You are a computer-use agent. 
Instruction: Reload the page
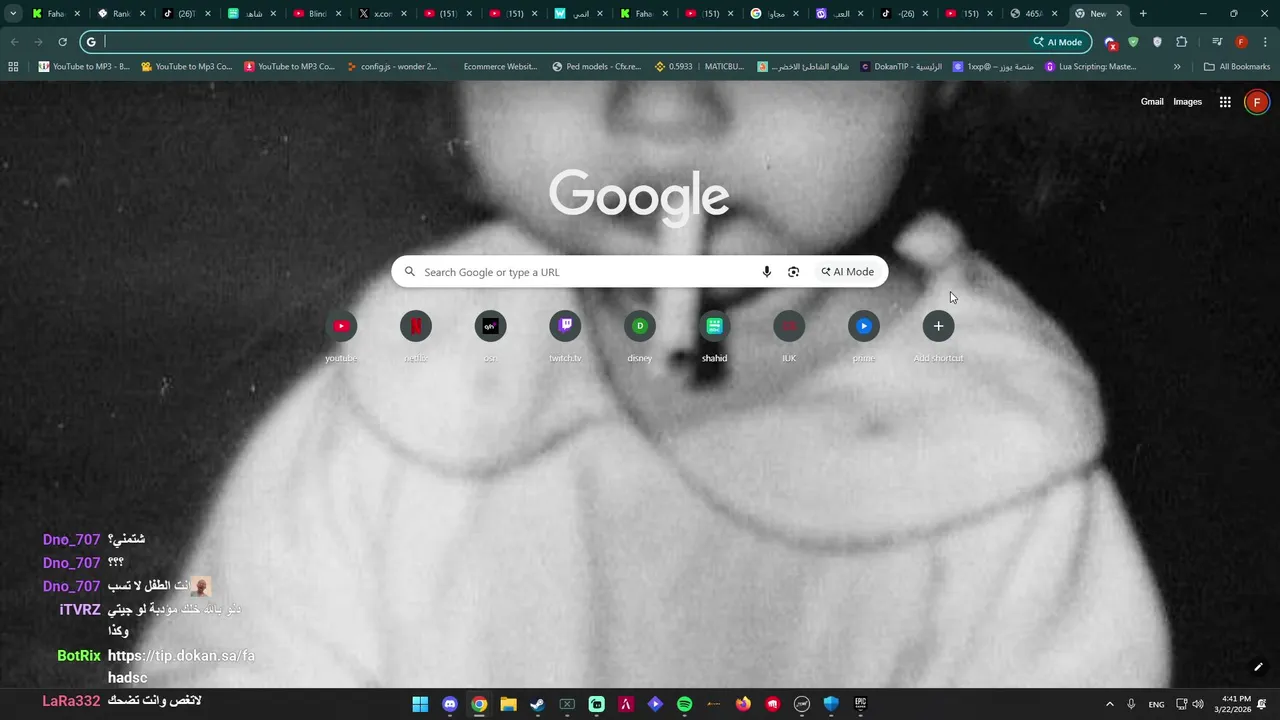62,42
